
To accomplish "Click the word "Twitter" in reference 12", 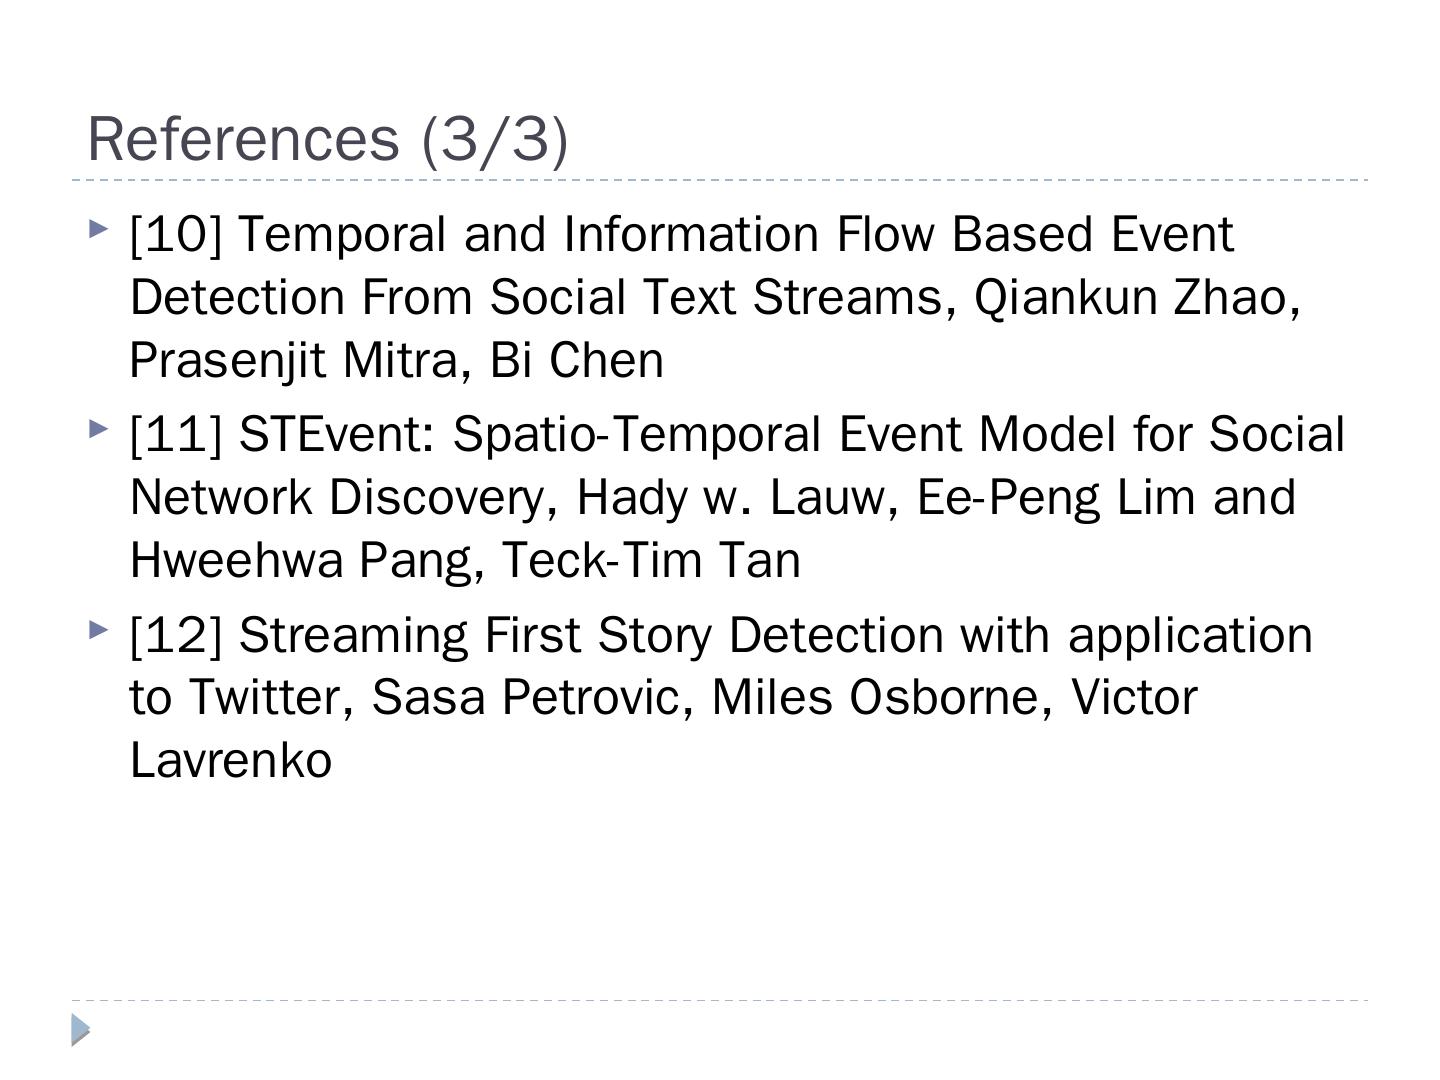I will (264, 698).
